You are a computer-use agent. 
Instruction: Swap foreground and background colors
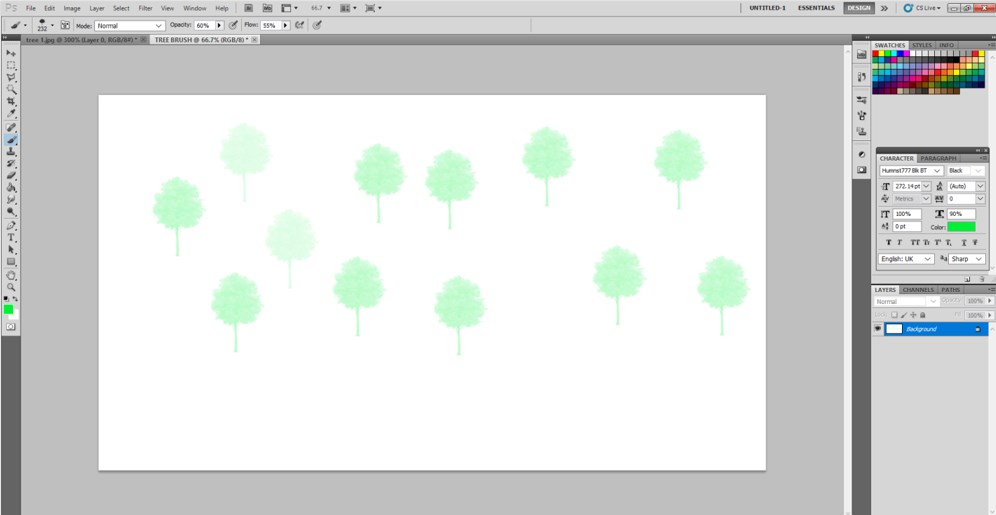(x=15, y=298)
